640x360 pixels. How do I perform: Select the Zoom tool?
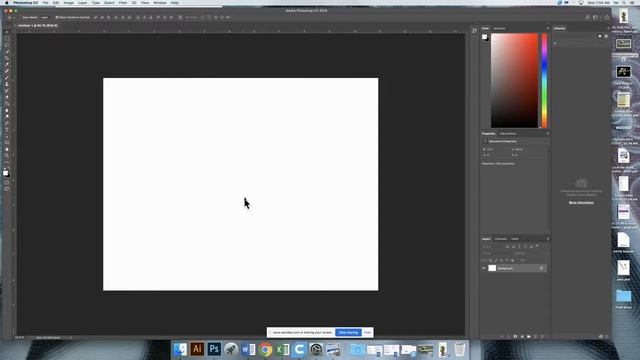(x=7, y=156)
